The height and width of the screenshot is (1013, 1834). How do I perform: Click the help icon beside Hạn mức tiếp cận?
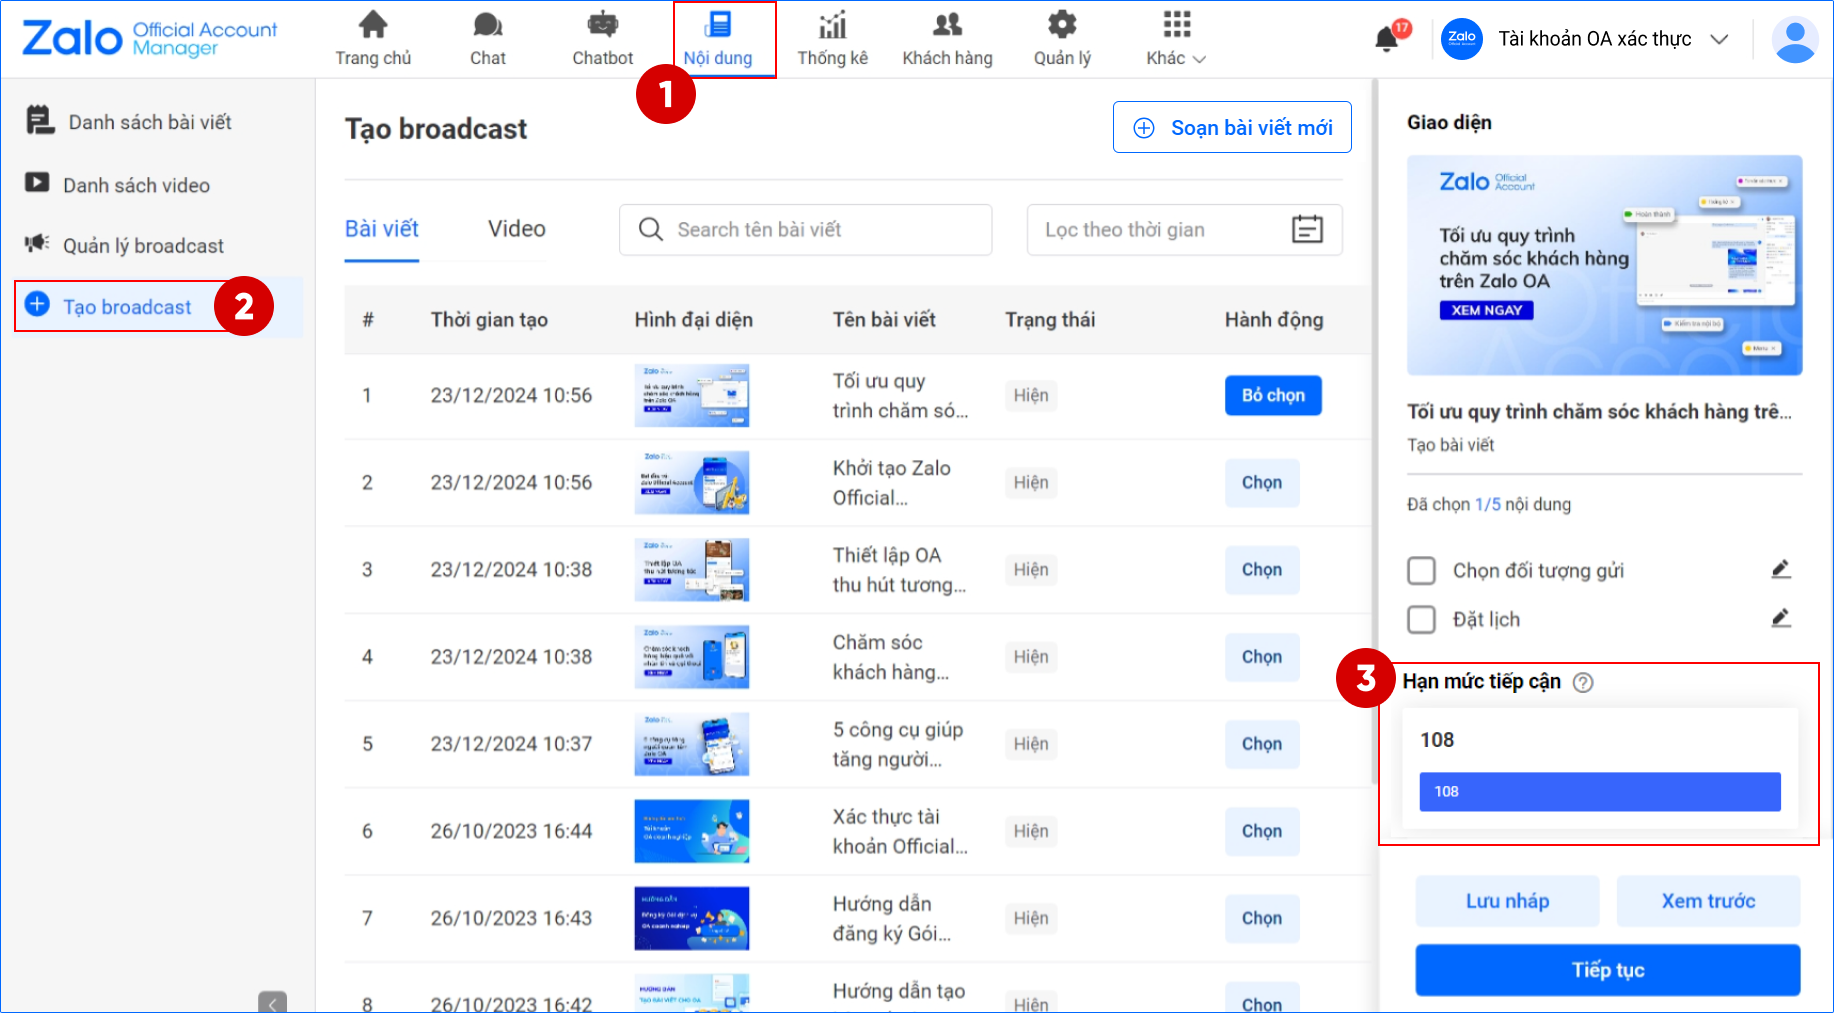(x=1583, y=683)
